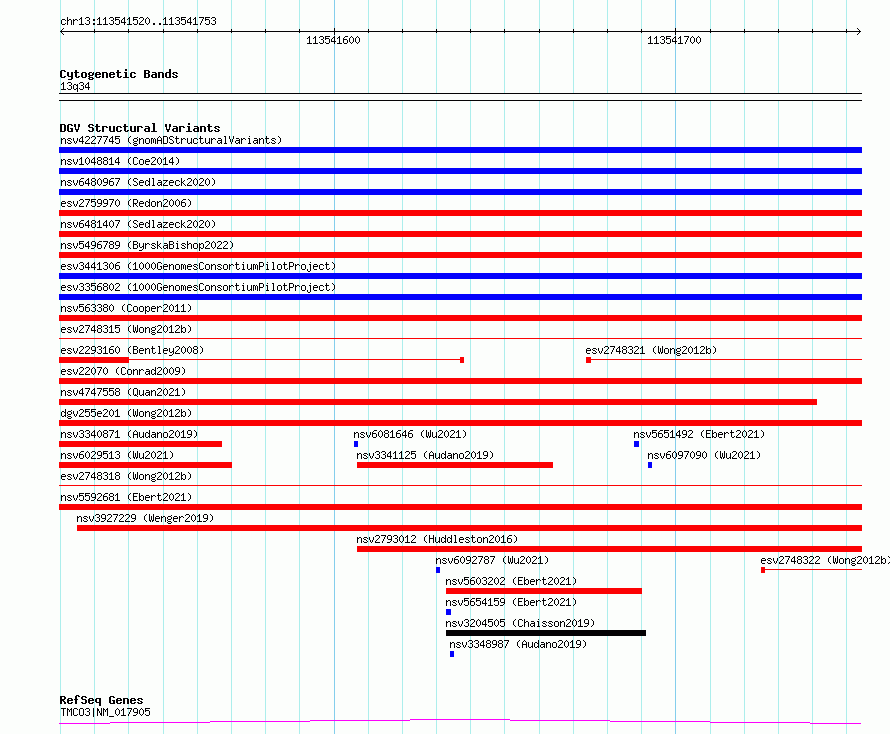Select esv2748318 (Wong2012b) label
890x734 pixels.
pyautogui.click(x=126, y=476)
